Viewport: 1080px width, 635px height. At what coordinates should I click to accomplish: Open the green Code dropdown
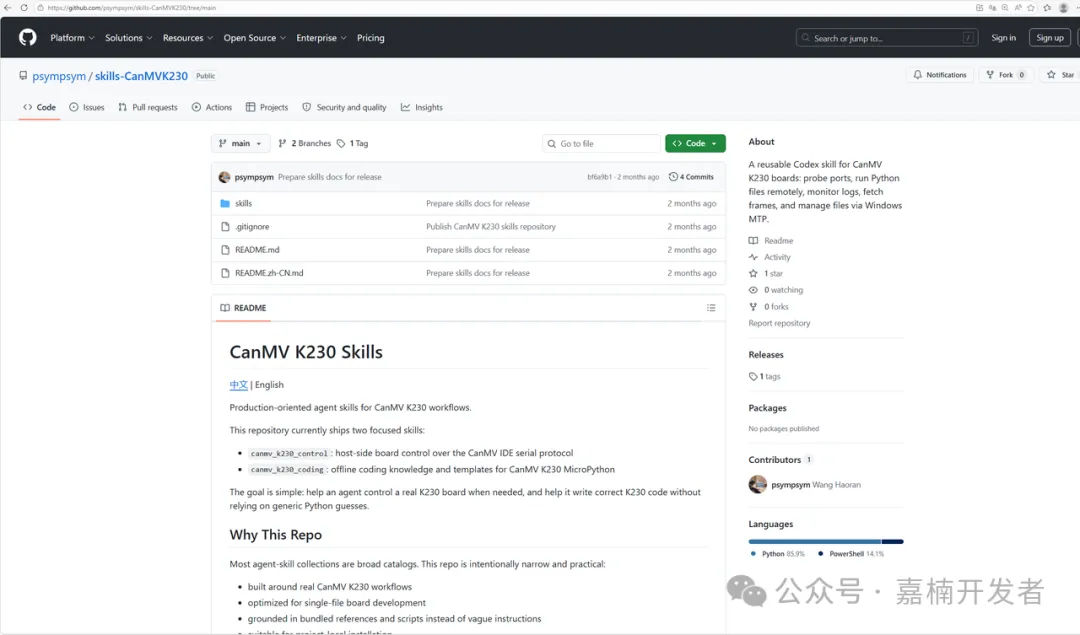point(695,143)
